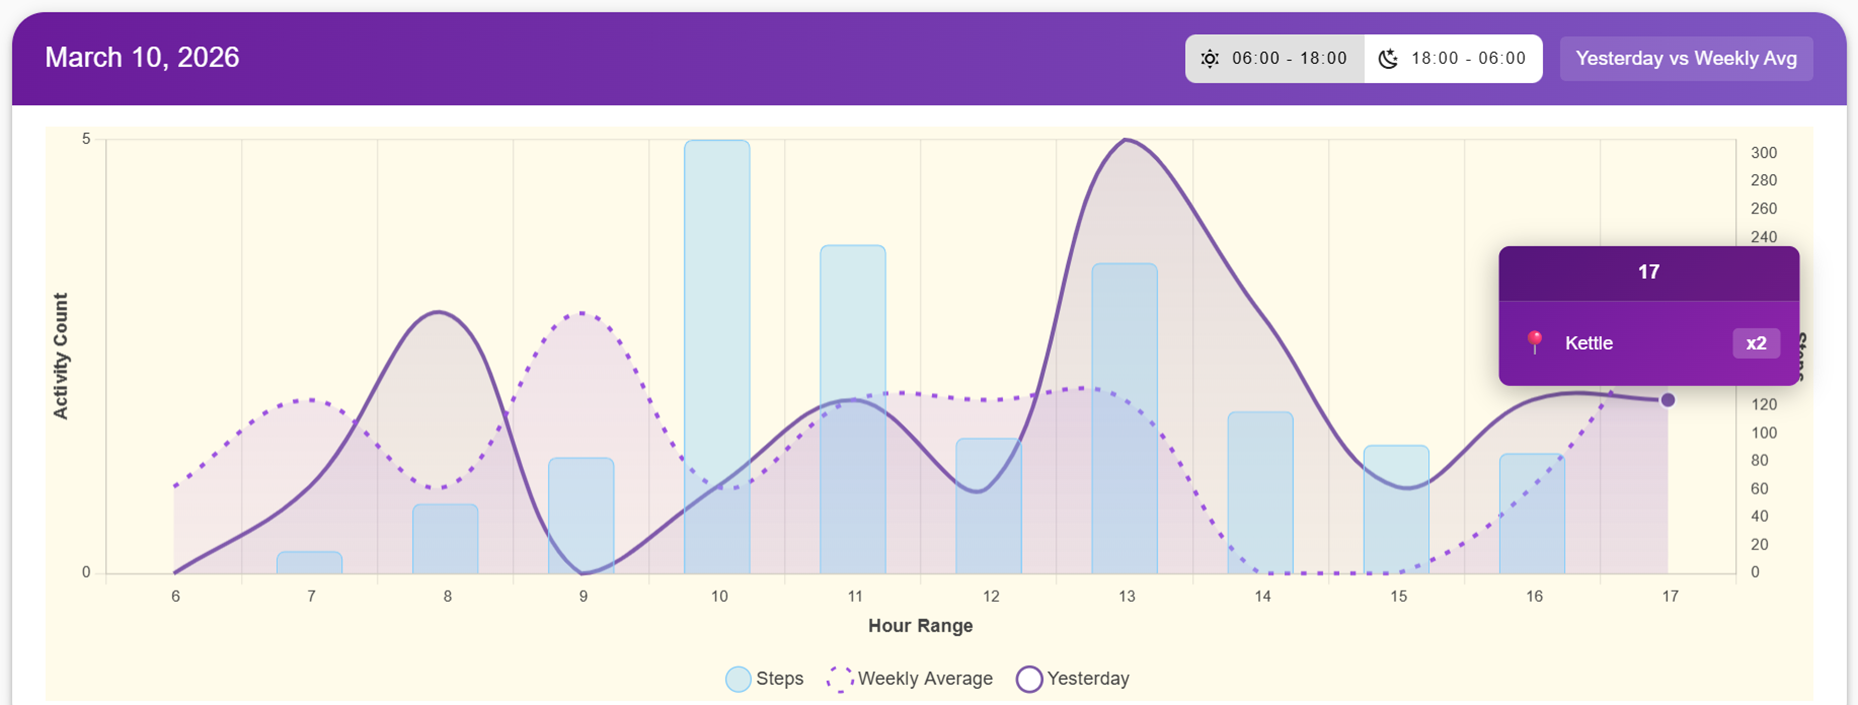Hide the Weekly Average series label
Screen dimensions: 1858x705
point(925,679)
